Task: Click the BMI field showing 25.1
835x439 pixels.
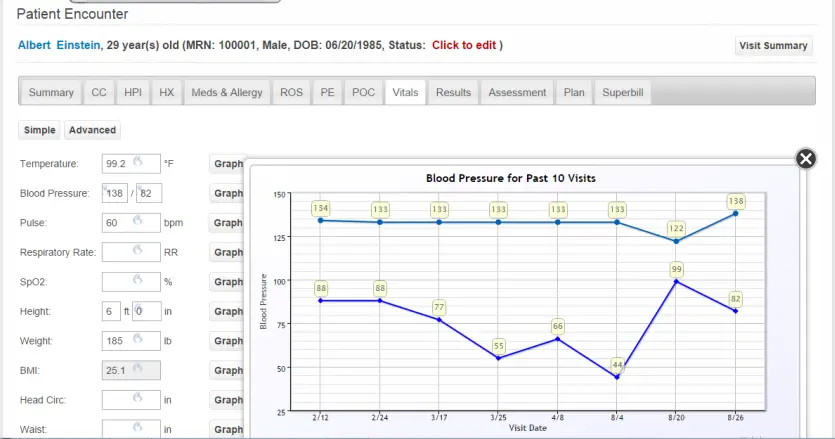Action: pos(131,370)
